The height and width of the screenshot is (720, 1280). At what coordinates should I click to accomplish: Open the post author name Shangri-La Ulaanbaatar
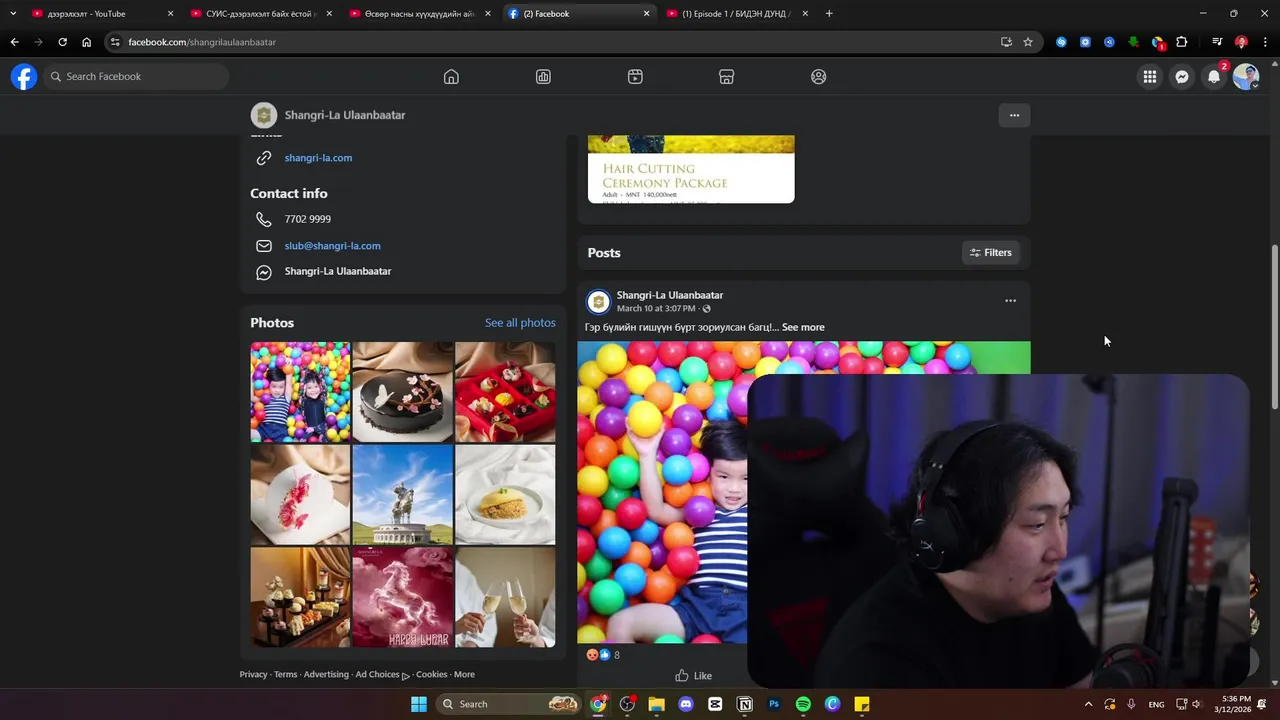(x=670, y=295)
